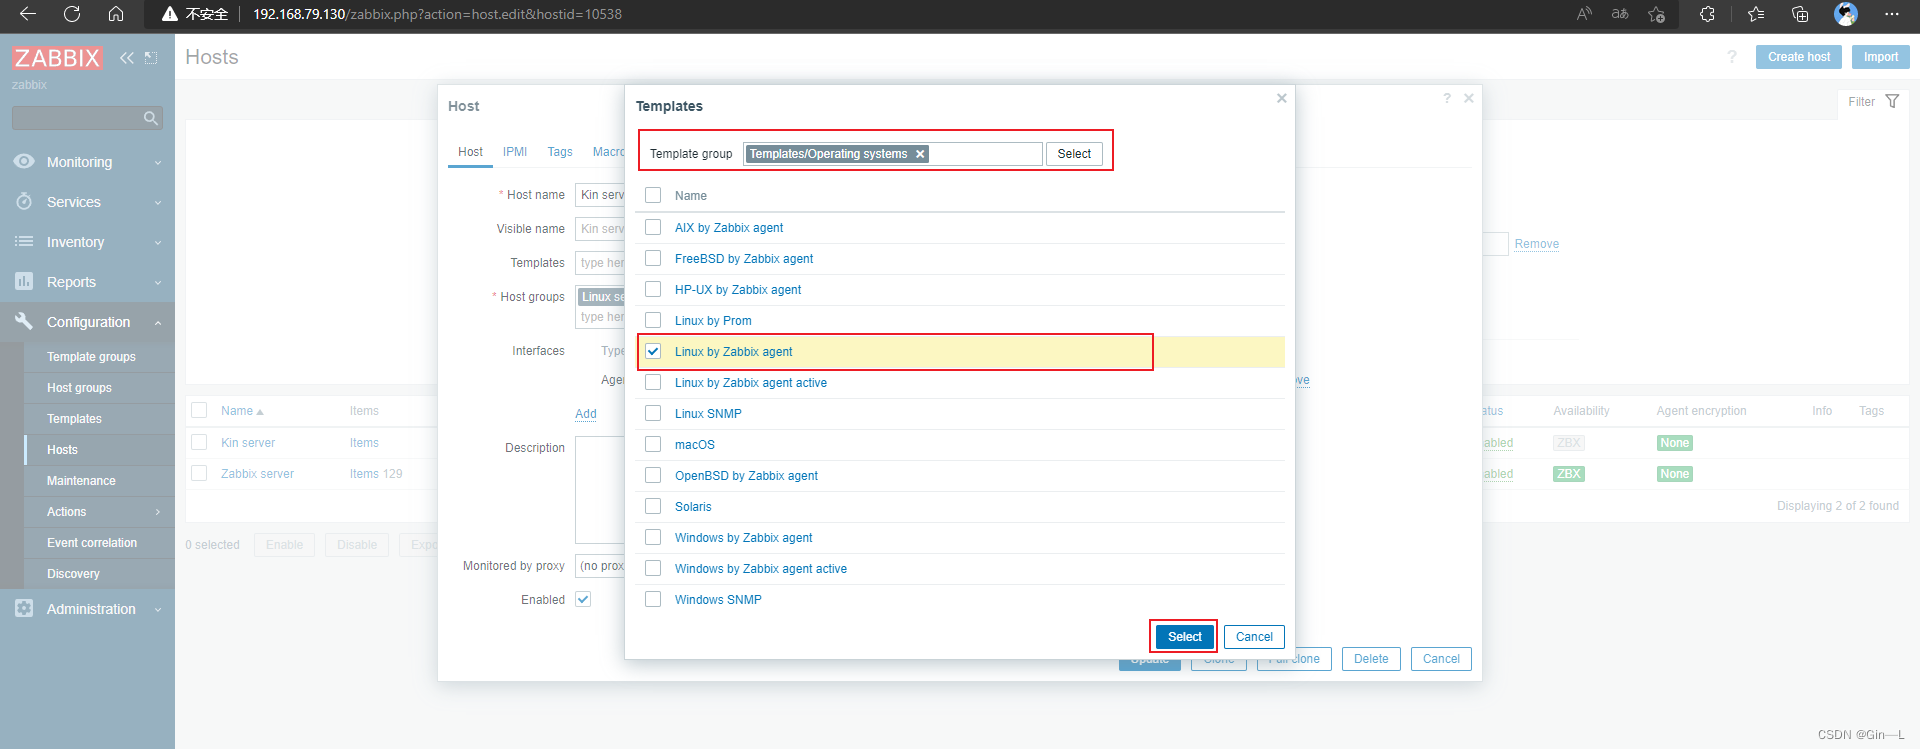The width and height of the screenshot is (1920, 749).
Task: Uncheck Linux by Zabbix agent checkbox
Action: (653, 351)
